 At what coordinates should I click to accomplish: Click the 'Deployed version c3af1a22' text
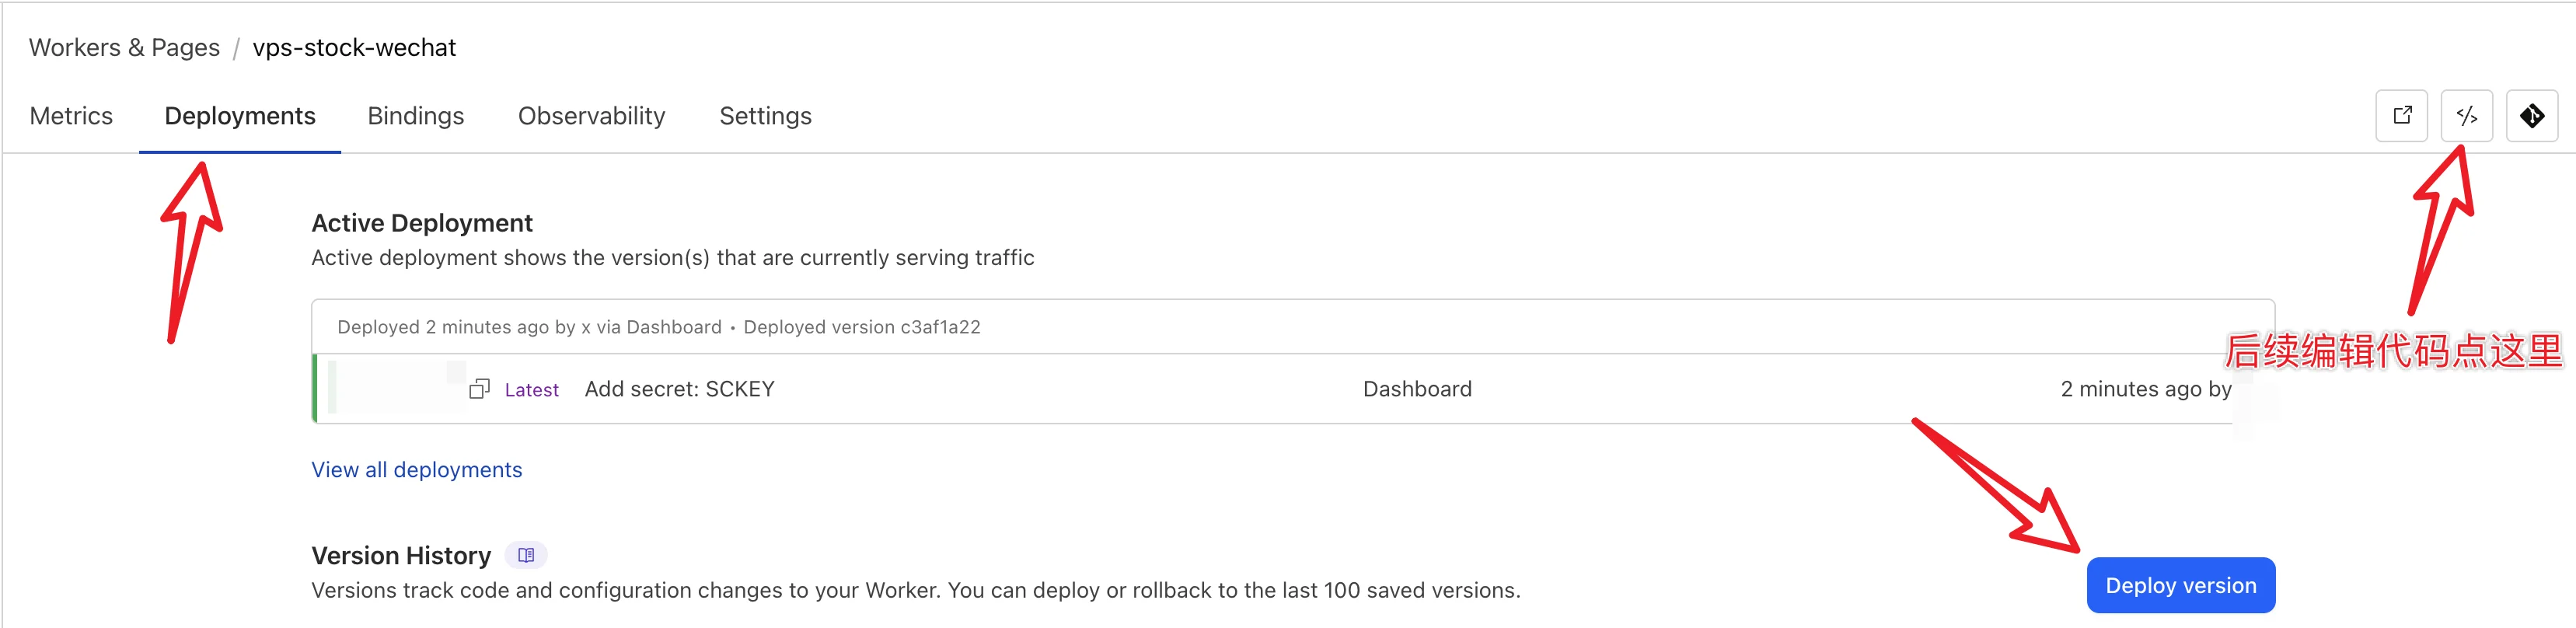coord(861,327)
